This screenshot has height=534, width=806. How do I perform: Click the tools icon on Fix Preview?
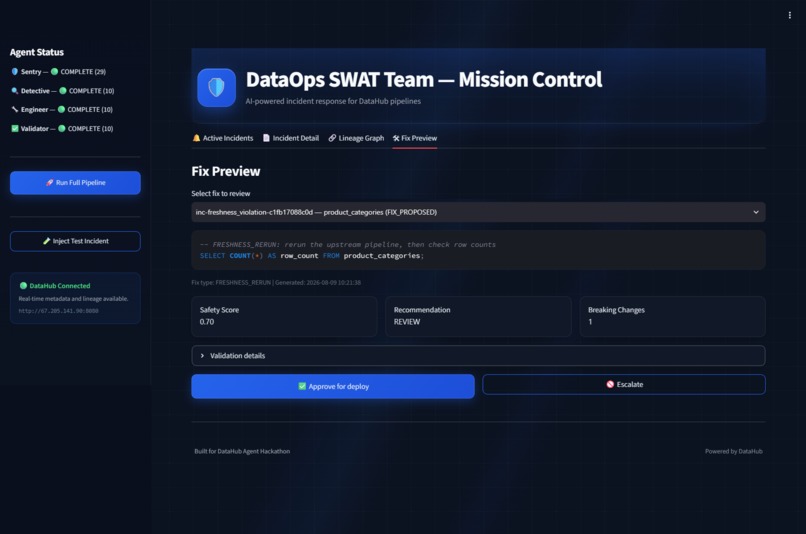pos(396,138)
